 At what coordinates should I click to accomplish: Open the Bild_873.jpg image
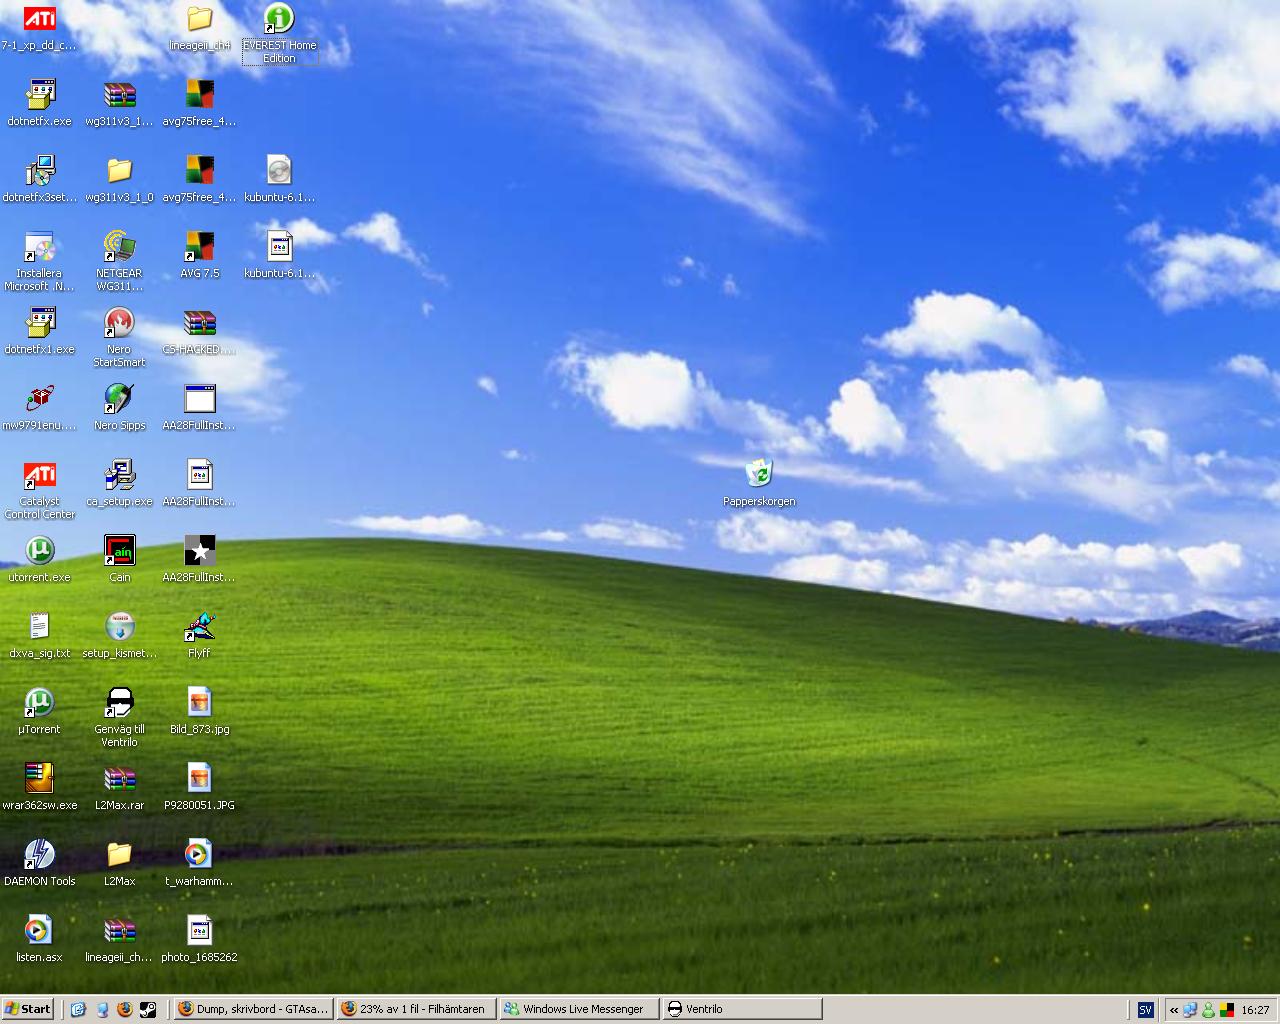pyautogui.click(x=200, y=712)
